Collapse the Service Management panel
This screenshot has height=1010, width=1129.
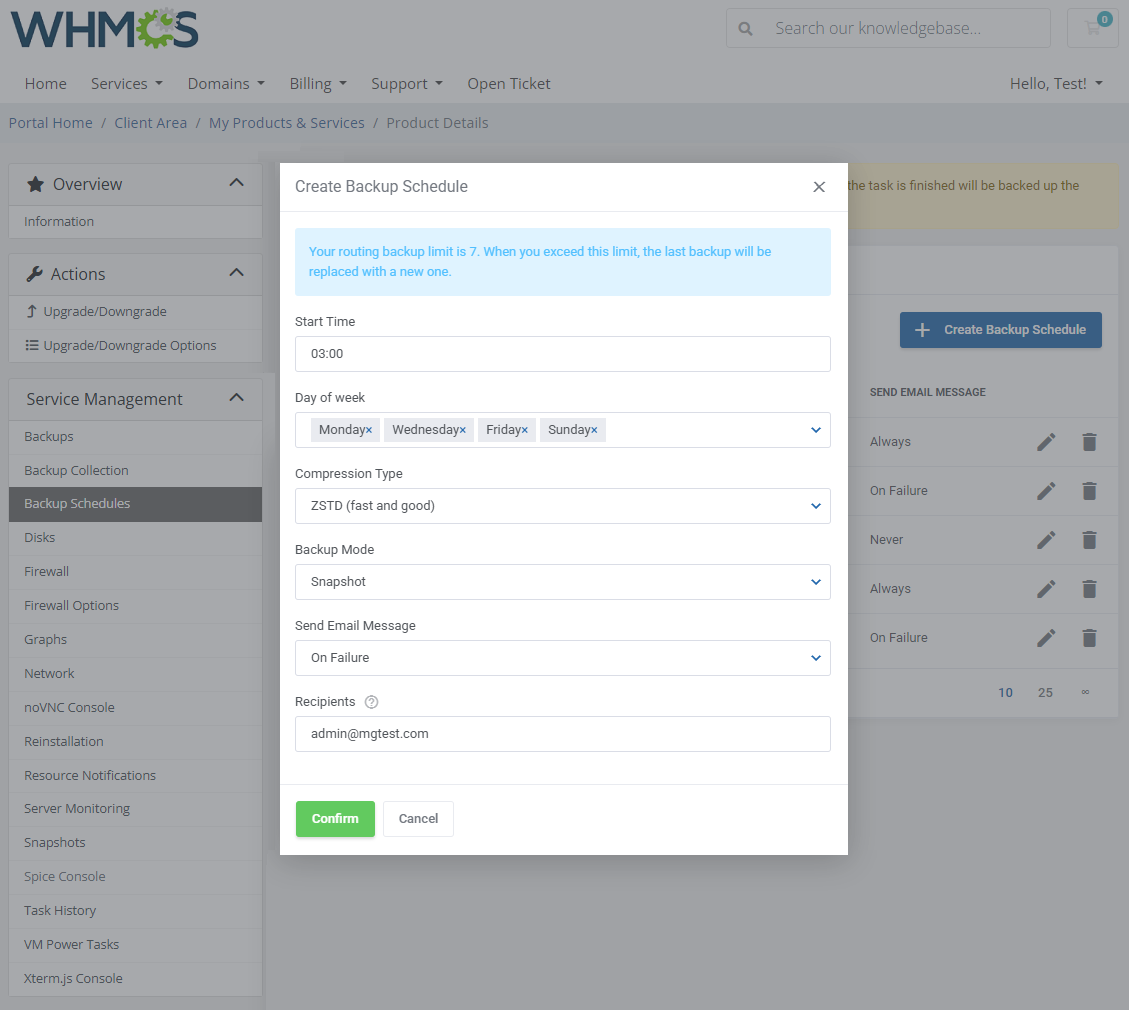[236, 398]
